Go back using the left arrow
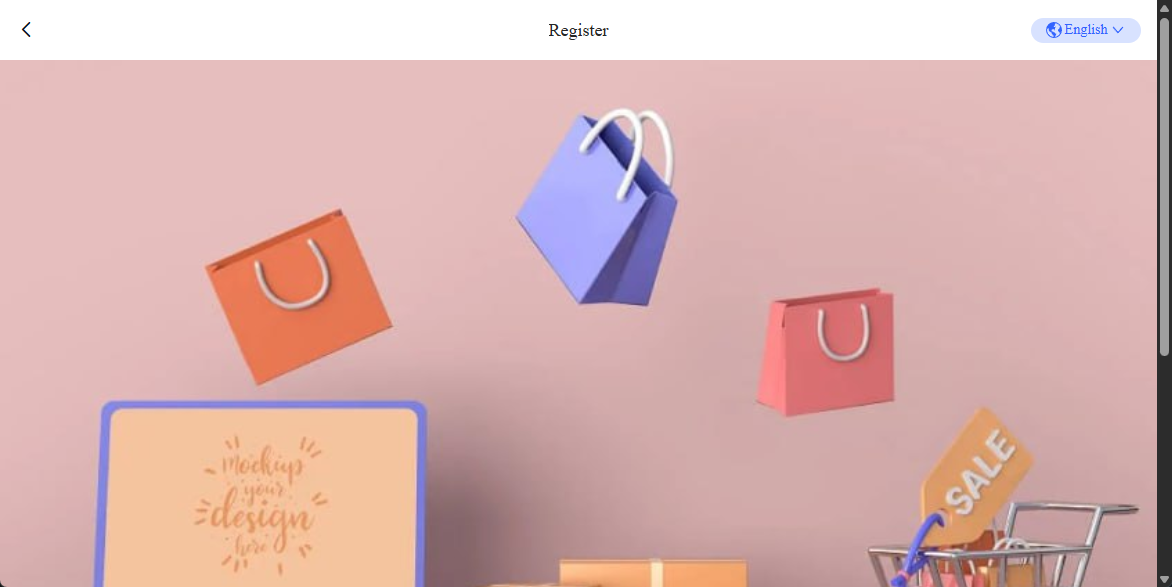Screen dimensions: 1172x587 click(x=26, y=30)
